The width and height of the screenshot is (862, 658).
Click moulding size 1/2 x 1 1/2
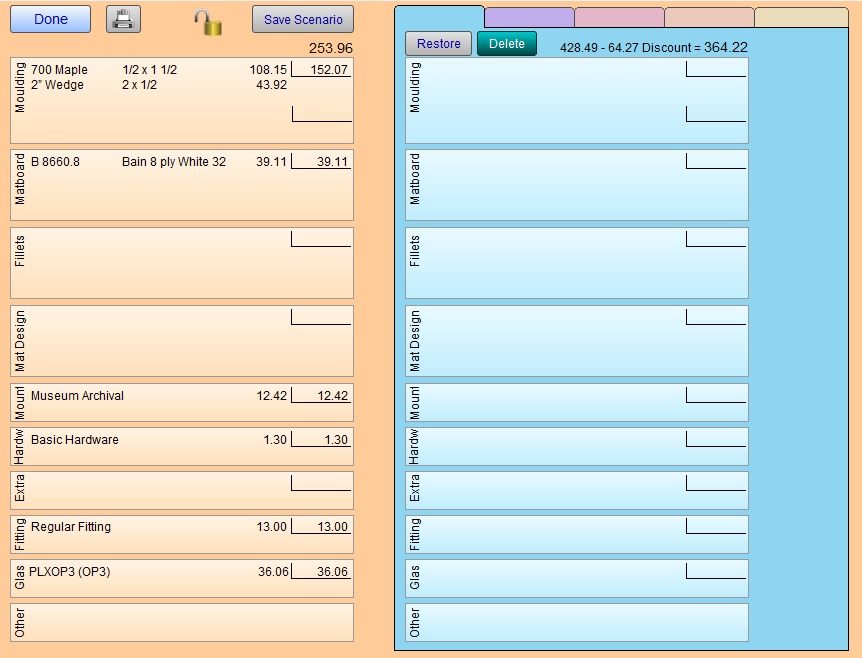pyautogui.click(x=150, y=70)
